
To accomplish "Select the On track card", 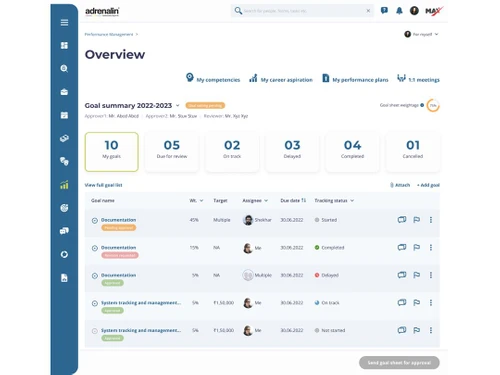I will point(232,152).
